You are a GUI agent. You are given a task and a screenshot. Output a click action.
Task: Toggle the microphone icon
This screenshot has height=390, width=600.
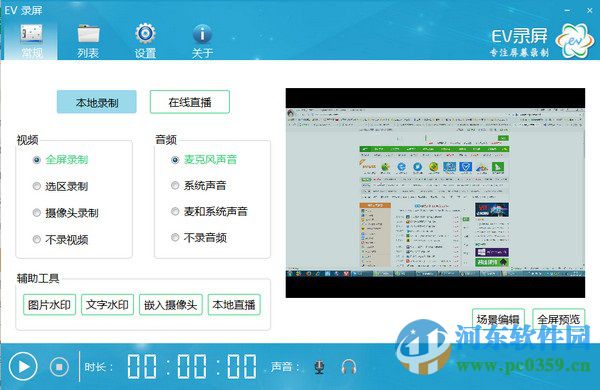(319, 367)
